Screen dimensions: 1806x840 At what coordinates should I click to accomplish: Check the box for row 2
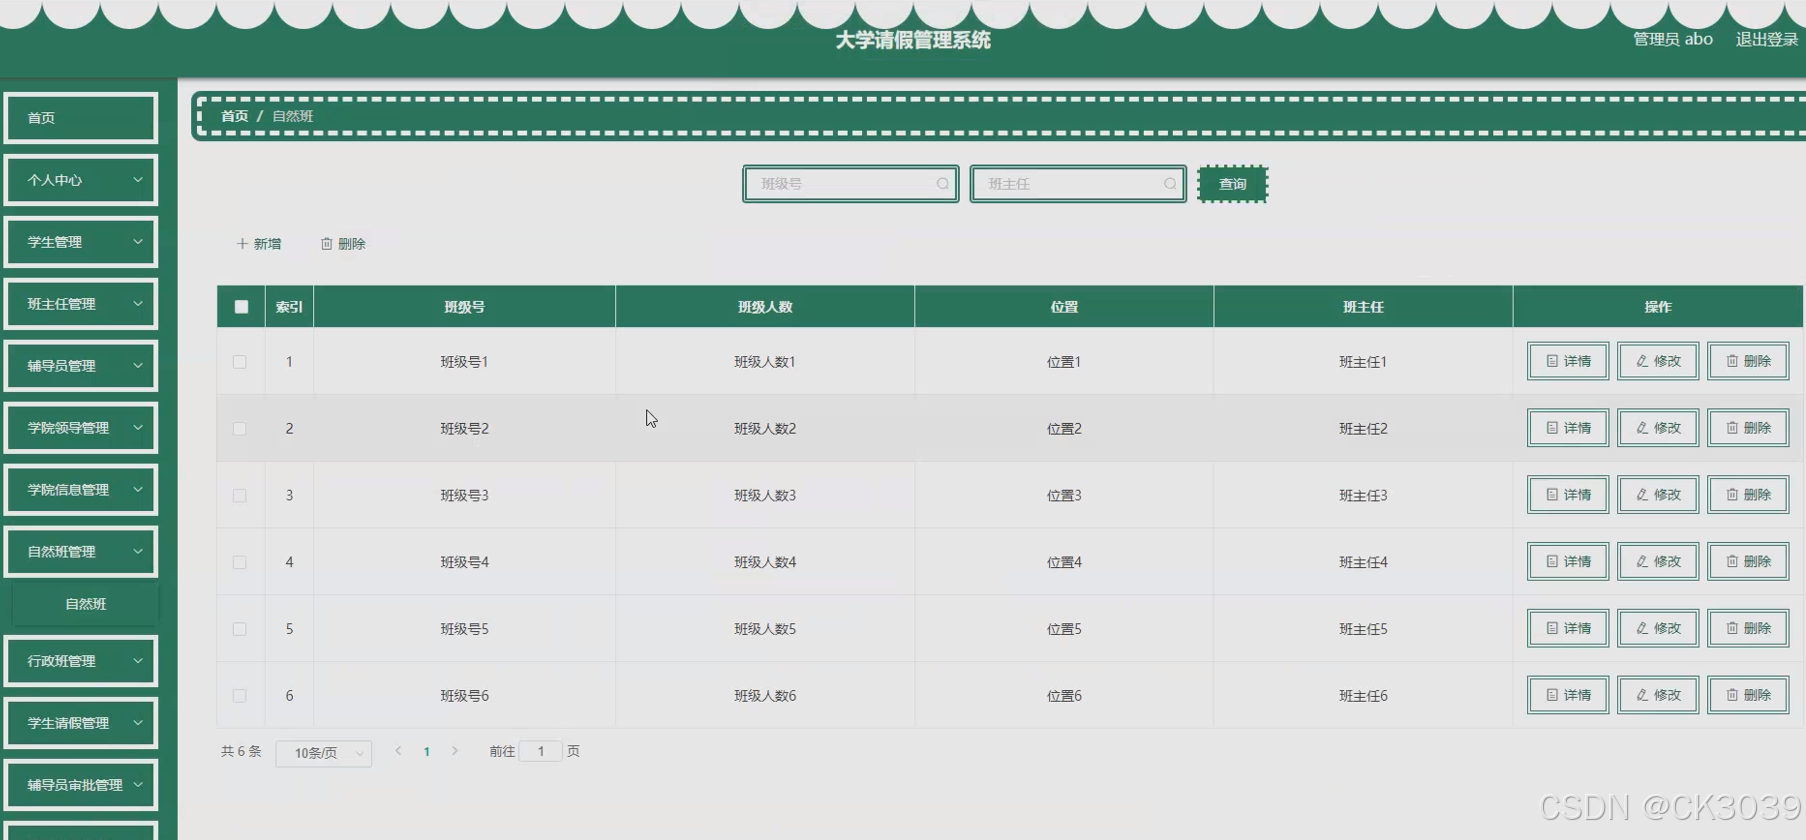point(240,429)
